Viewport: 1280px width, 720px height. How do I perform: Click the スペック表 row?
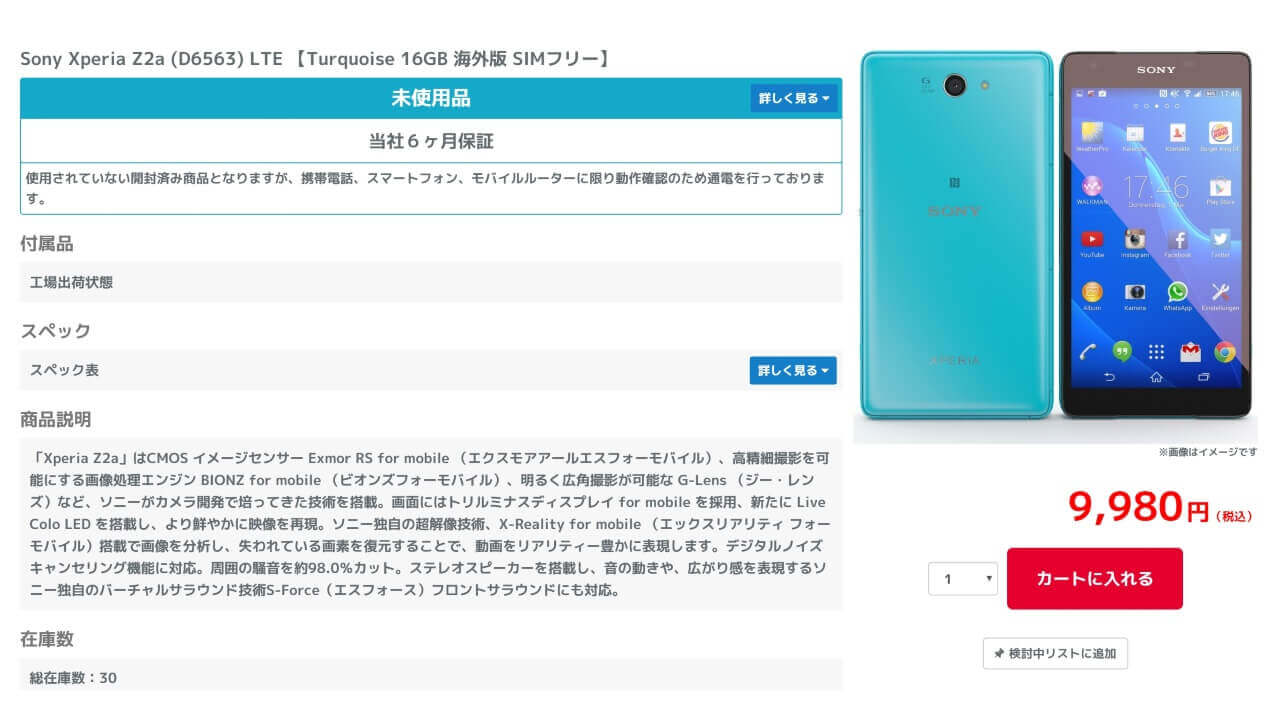coord(431,370)
